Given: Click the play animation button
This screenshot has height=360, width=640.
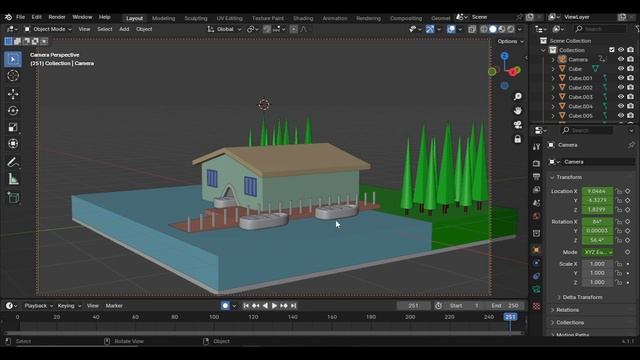Looking at the screenshot, I should click(x=274, y=306).
